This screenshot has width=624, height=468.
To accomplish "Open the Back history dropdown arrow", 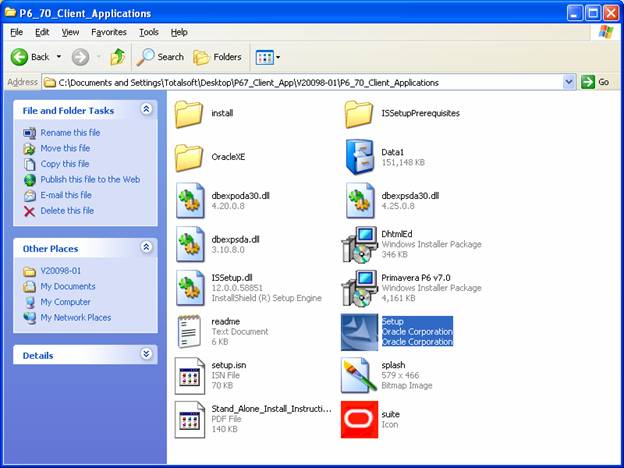I will pos(59,57).
